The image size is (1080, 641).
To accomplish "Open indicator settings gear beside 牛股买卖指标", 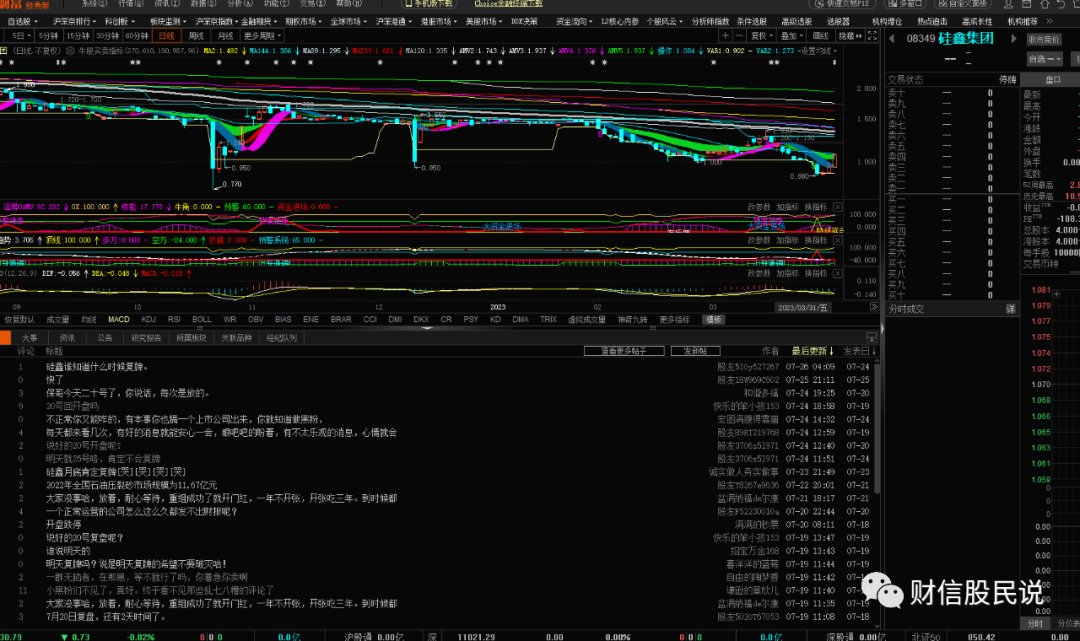I will coord(70,51).
